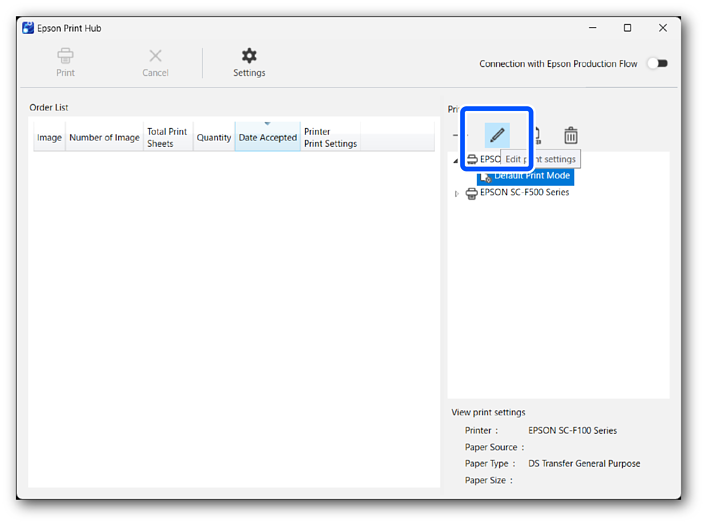
Task: Click the Image column header
Action: 49,138
